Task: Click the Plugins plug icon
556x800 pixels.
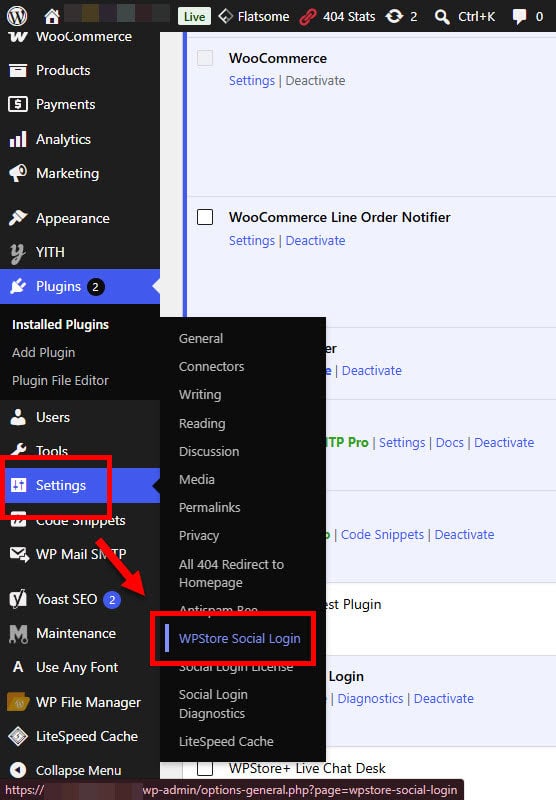Action: click(x=18, y=286)
